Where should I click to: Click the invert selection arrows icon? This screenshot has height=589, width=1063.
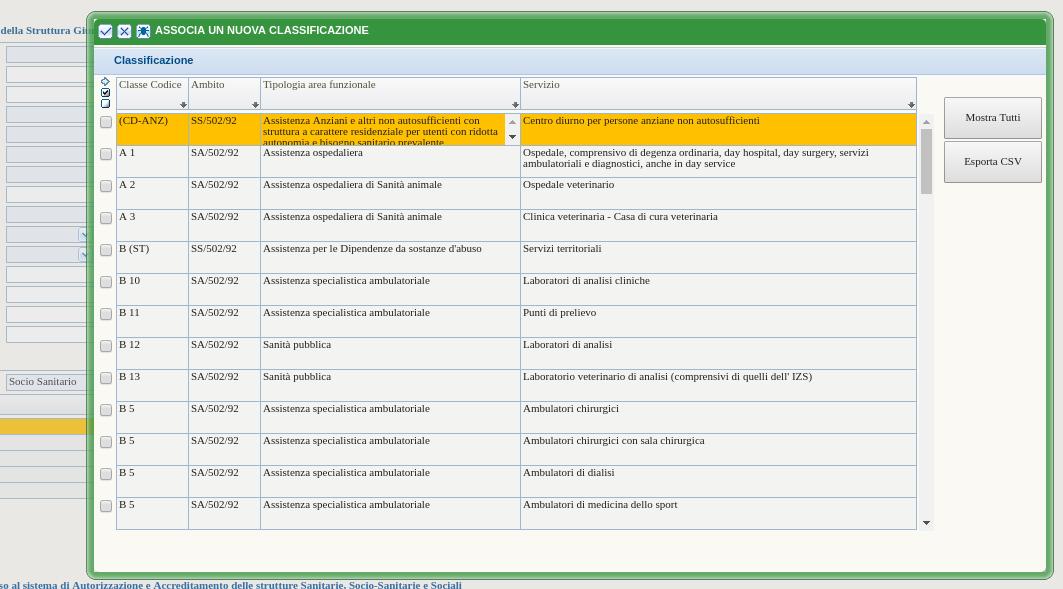(x=105, y=82)
